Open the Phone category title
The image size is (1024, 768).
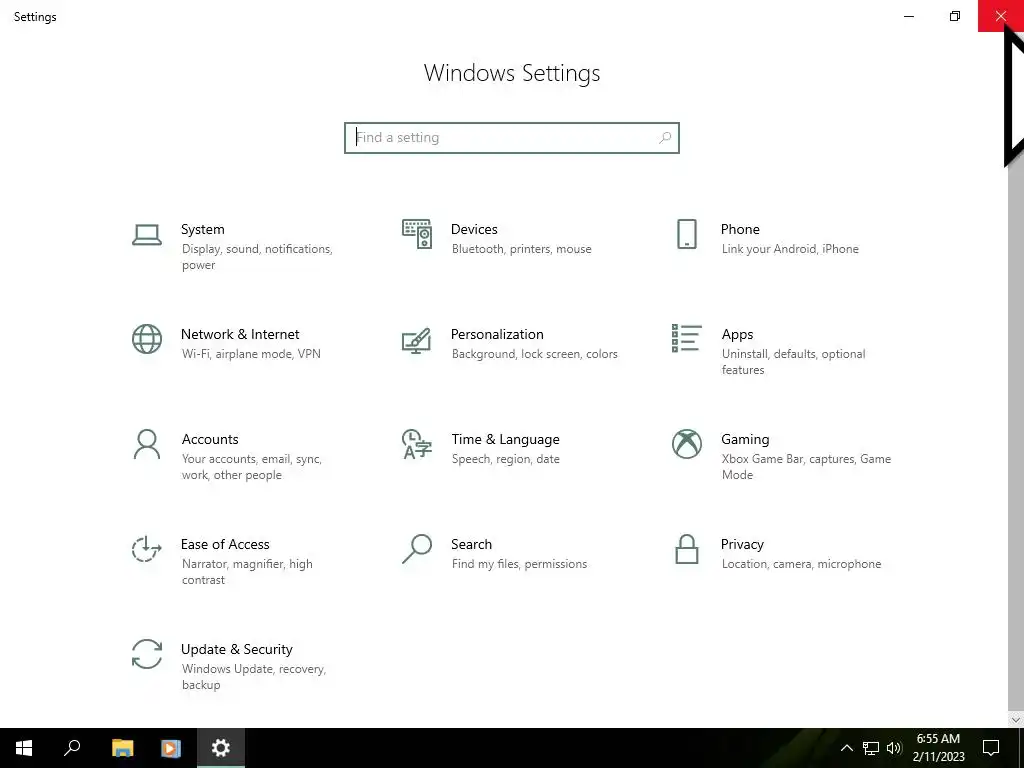click(x=740, y=229)
